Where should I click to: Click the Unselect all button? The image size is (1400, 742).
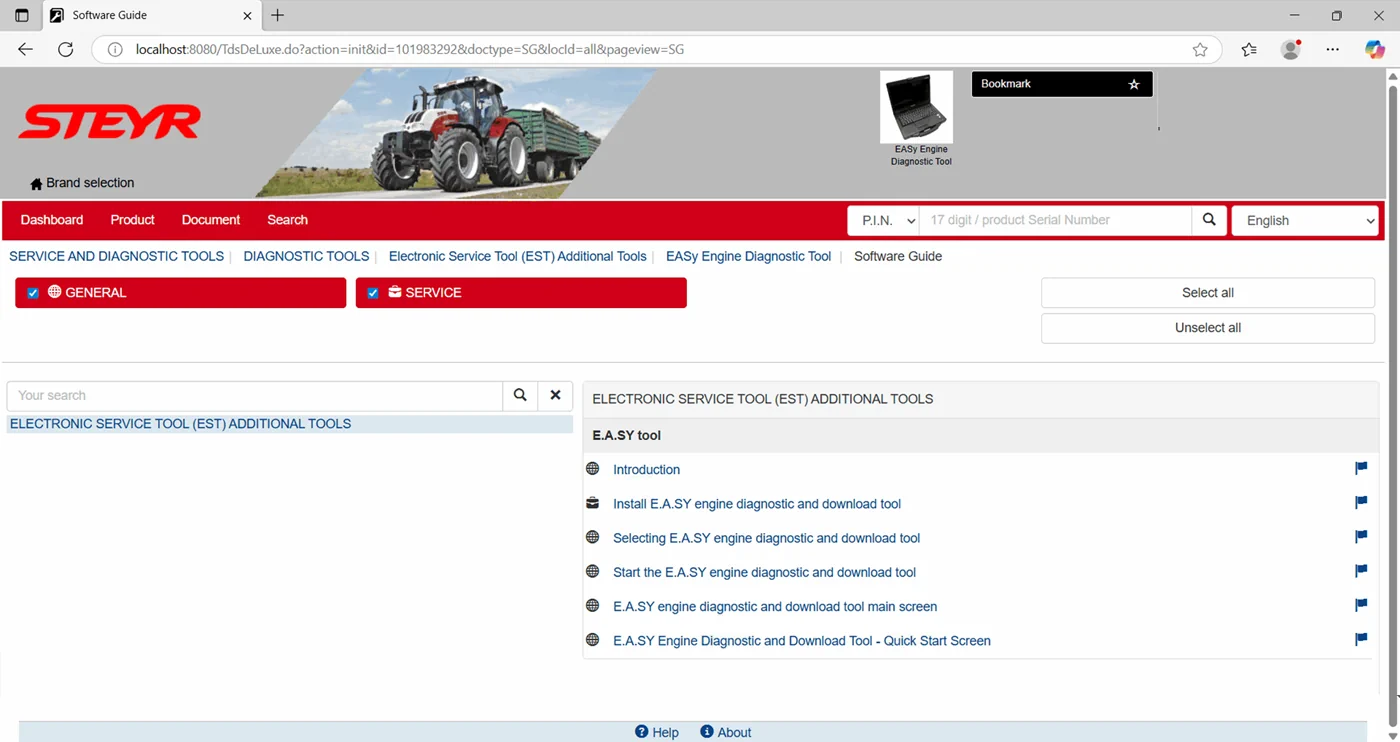click(1208, 328)
